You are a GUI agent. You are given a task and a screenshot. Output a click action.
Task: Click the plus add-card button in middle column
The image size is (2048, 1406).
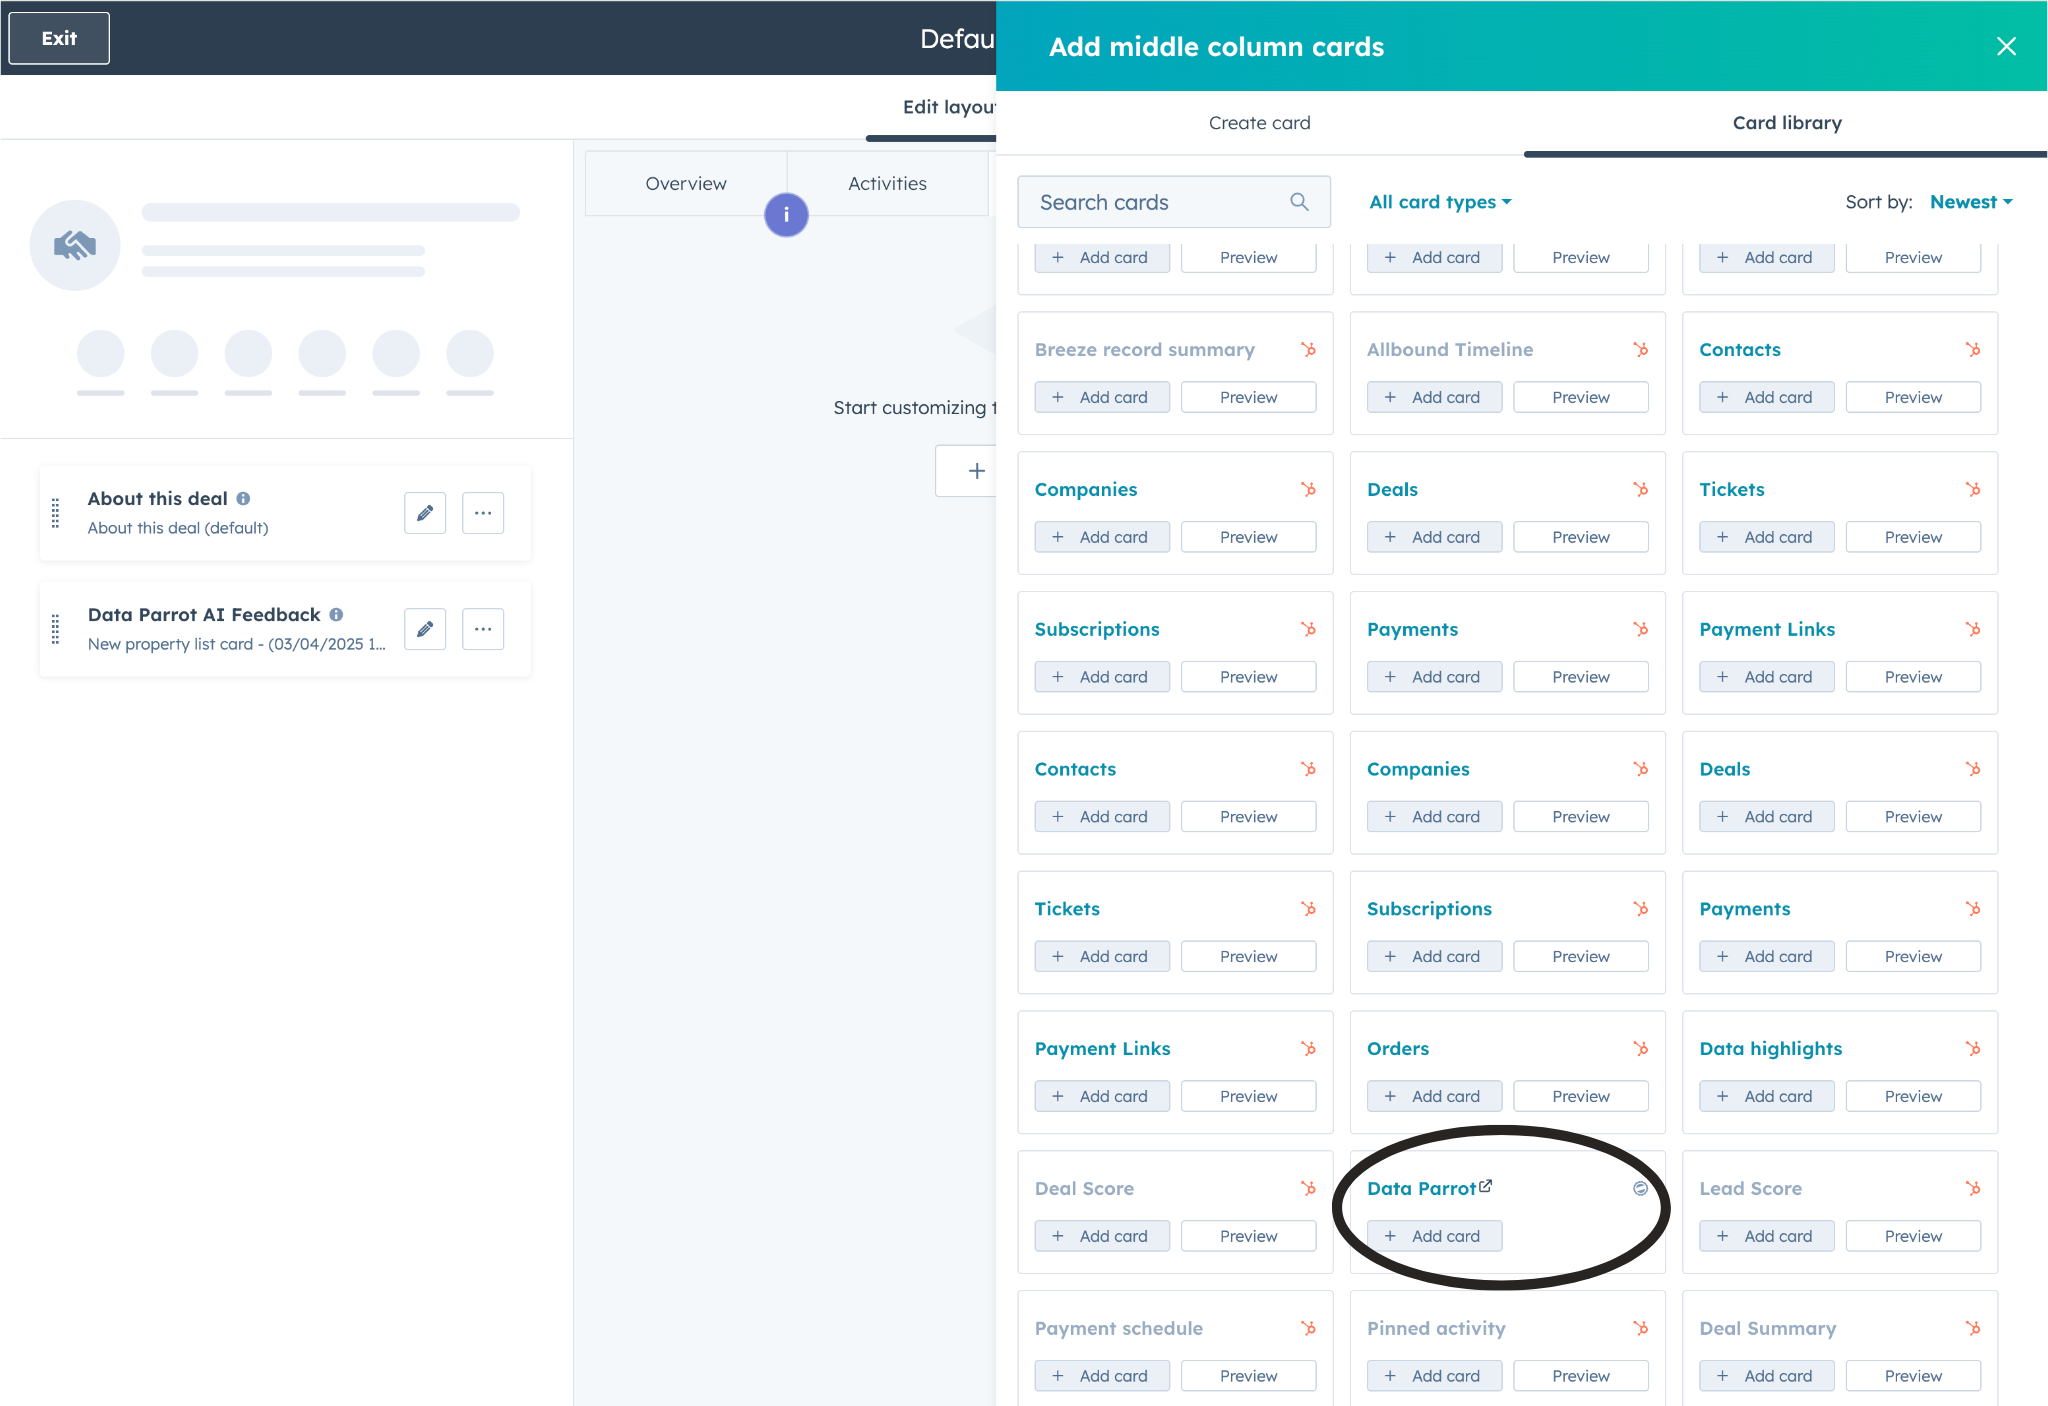(x=976, y=471)
